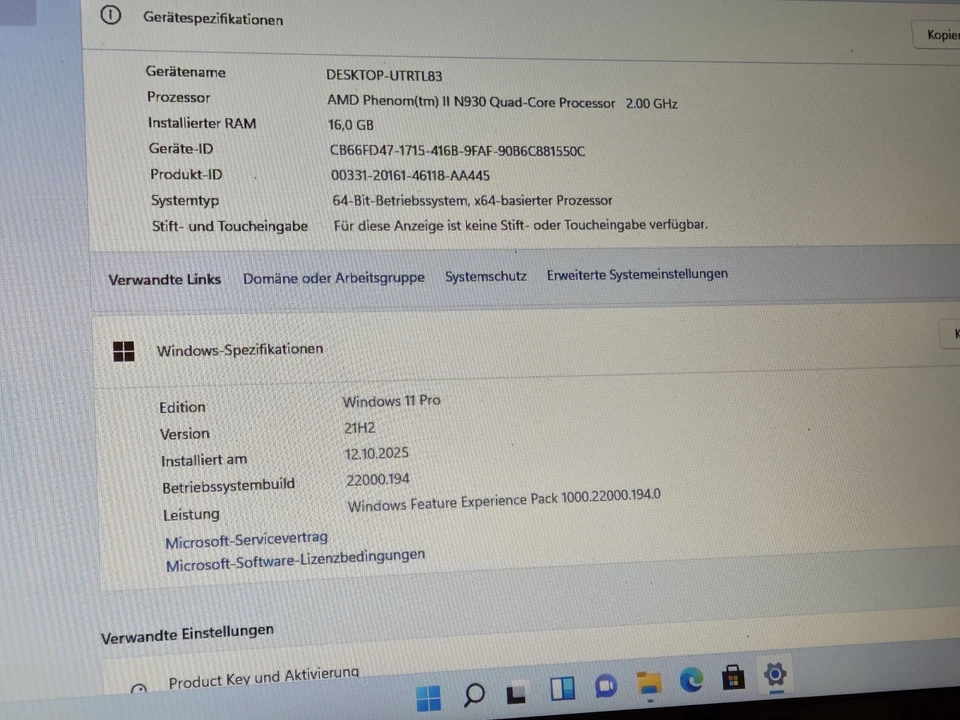Select the device name DESKTOP-UTRTL83
960x720 pixels.
click(x=384, y=75)
